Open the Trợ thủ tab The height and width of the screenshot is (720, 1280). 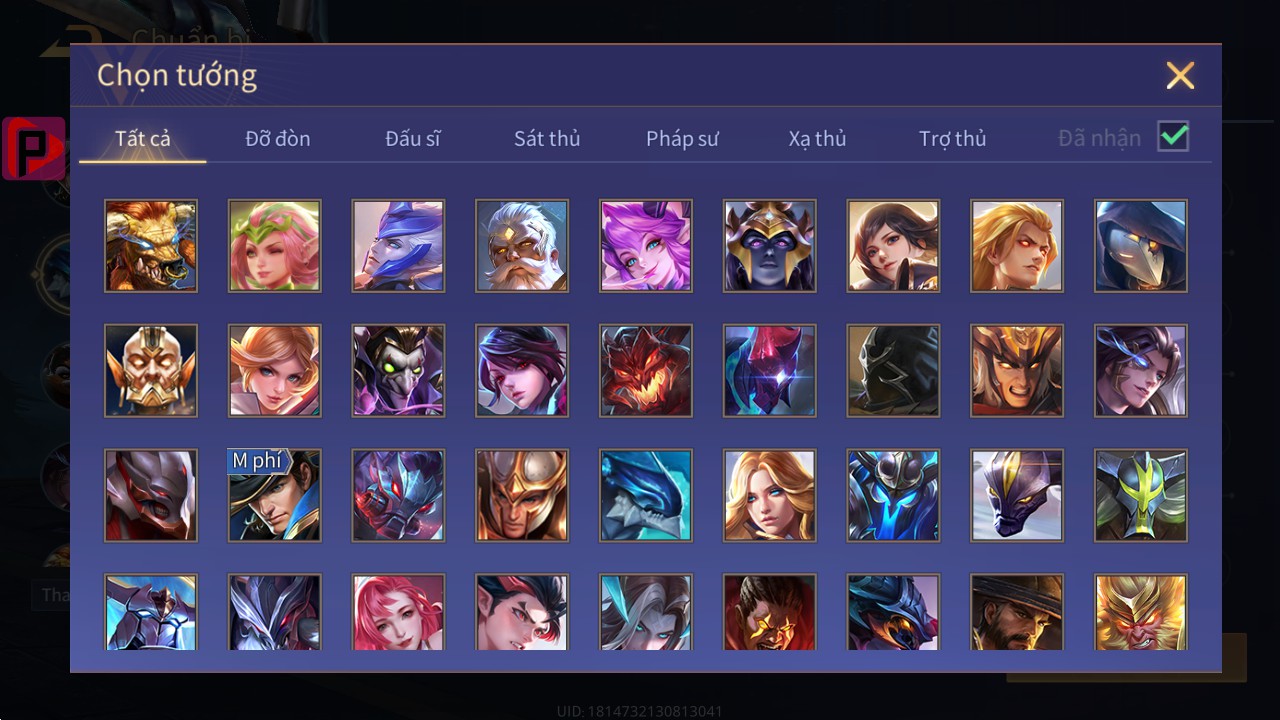(x=953, y=139)
